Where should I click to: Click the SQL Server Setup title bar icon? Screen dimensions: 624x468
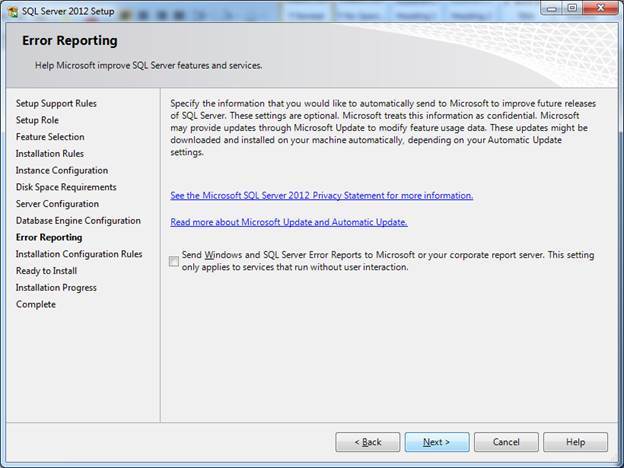coord(12,11)
